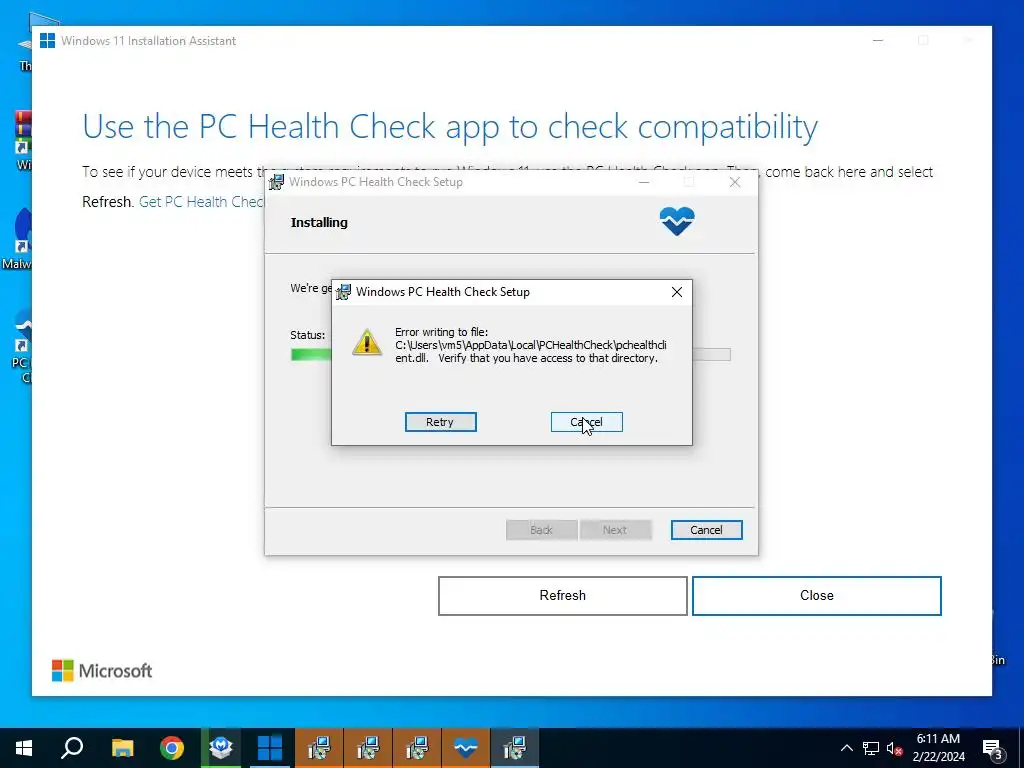Image resolution: width=1024 pixels, height=768 pixels.
Task: Open the Windows Start menu
Action: (x=24, y=748)
